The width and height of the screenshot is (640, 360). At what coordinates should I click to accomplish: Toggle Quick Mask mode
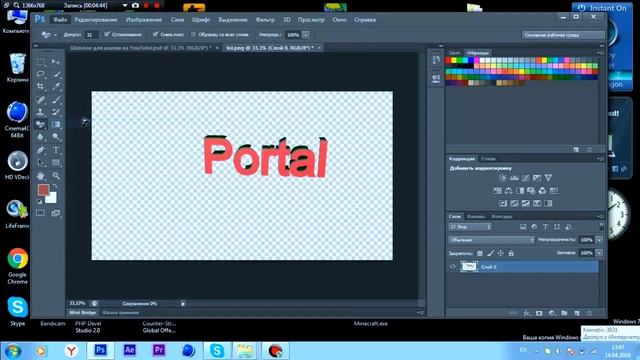40,213
